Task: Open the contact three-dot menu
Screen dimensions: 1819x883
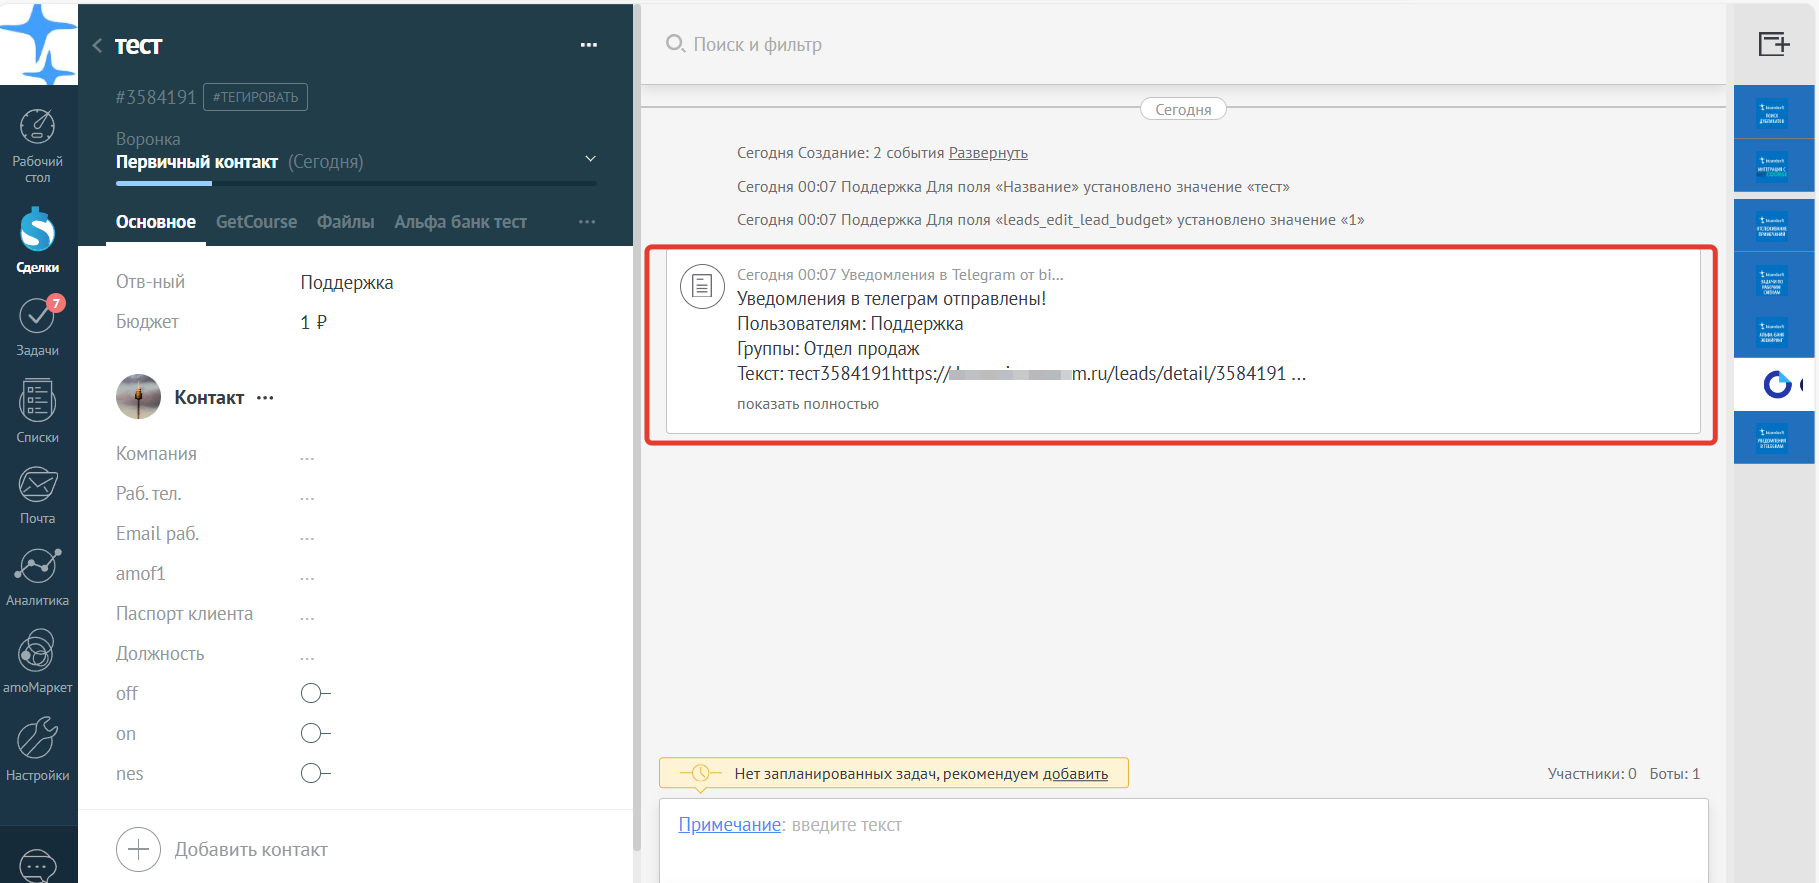Action: click(x=265, y=398)
